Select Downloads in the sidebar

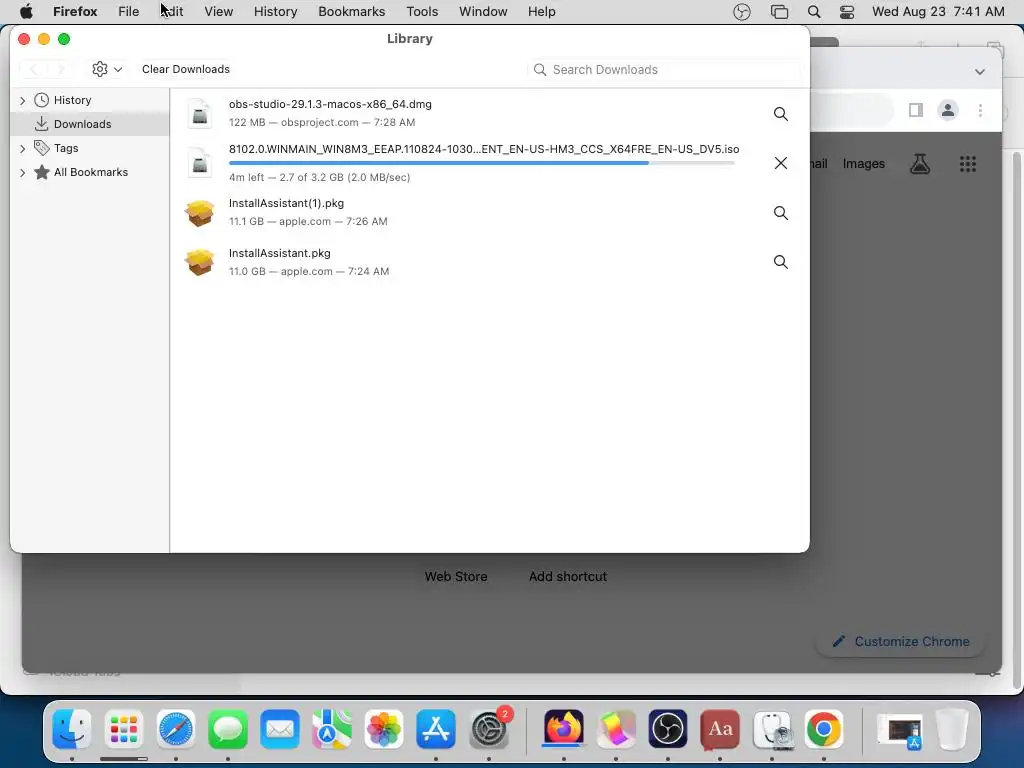(x=82, y=124)
